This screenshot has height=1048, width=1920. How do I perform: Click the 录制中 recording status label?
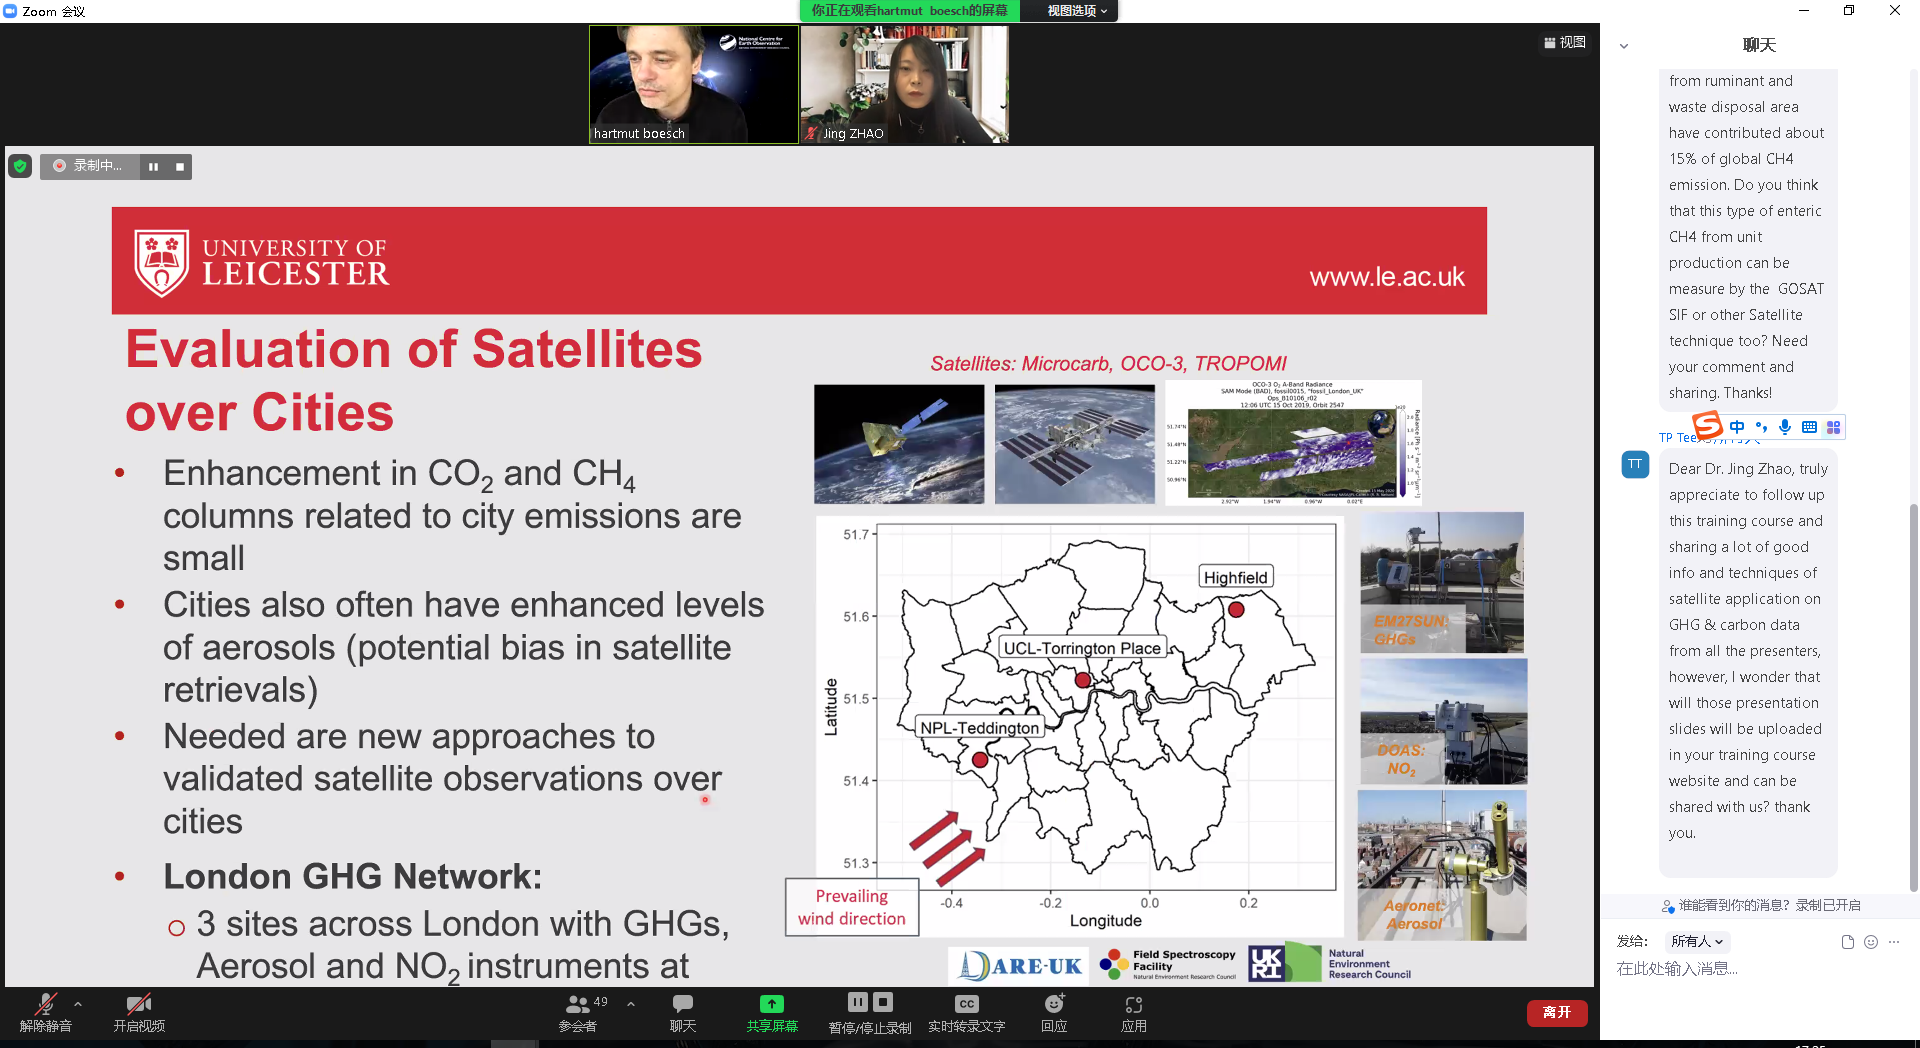coord(98,166)
